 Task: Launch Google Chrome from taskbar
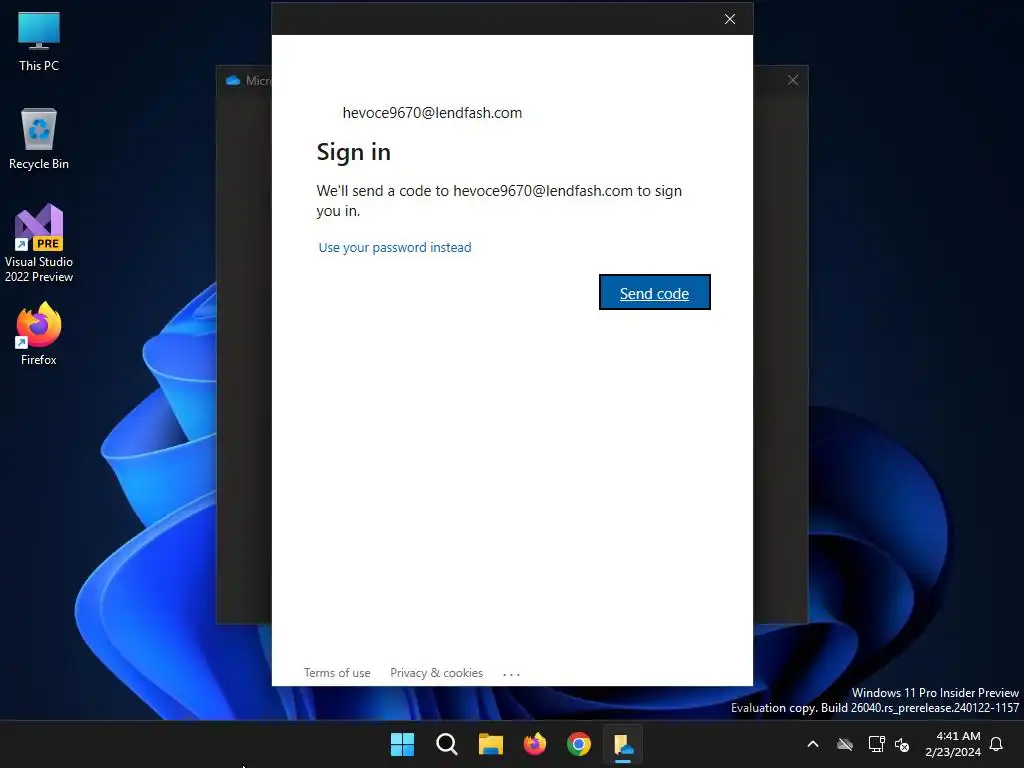pyautogui.click(x=579, y=744)
